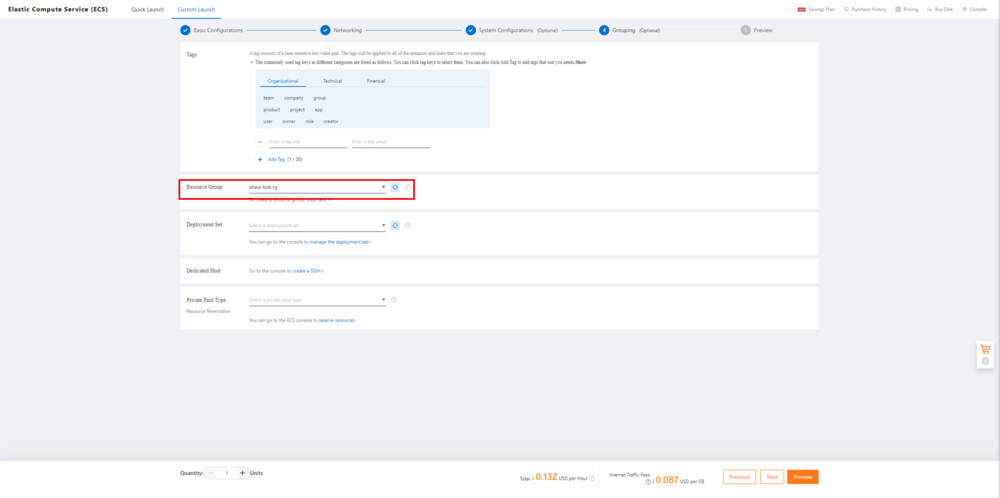Viewport: 1000px width, 498px height.
Task: Go to the Console
Action: pyautogui.click(x=974, y=10)
